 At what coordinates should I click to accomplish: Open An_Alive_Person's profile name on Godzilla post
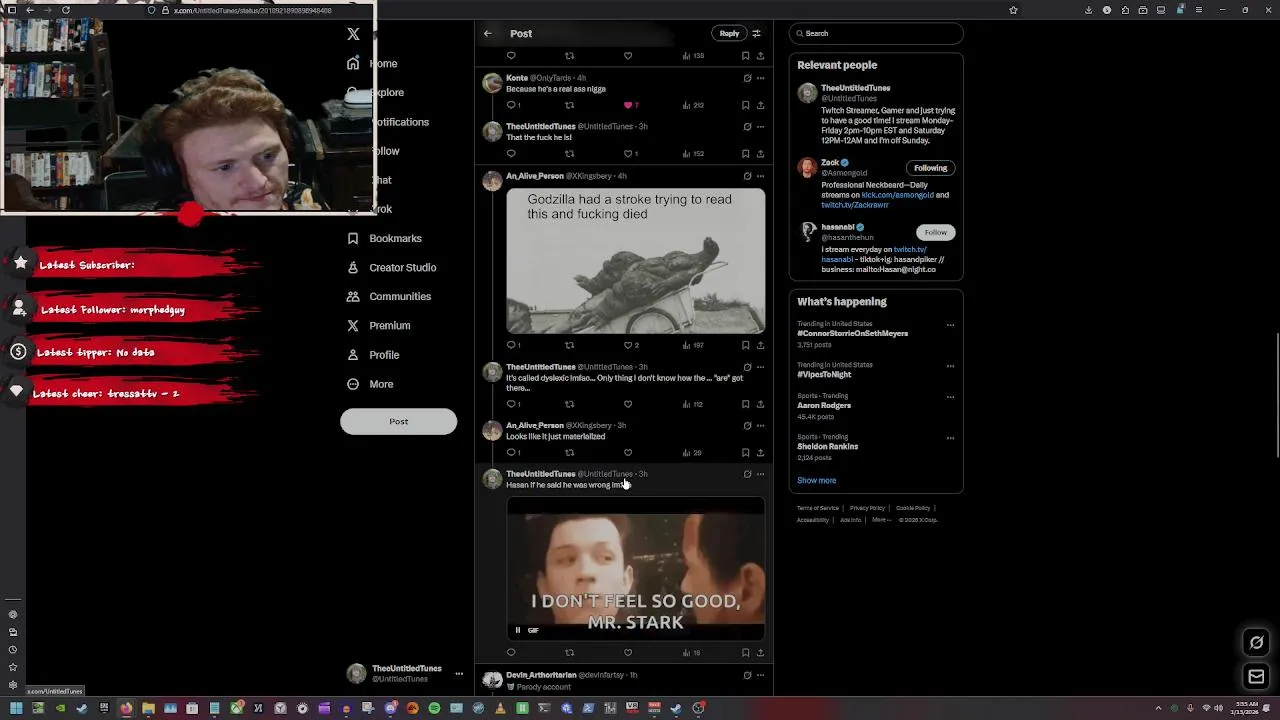535,176
